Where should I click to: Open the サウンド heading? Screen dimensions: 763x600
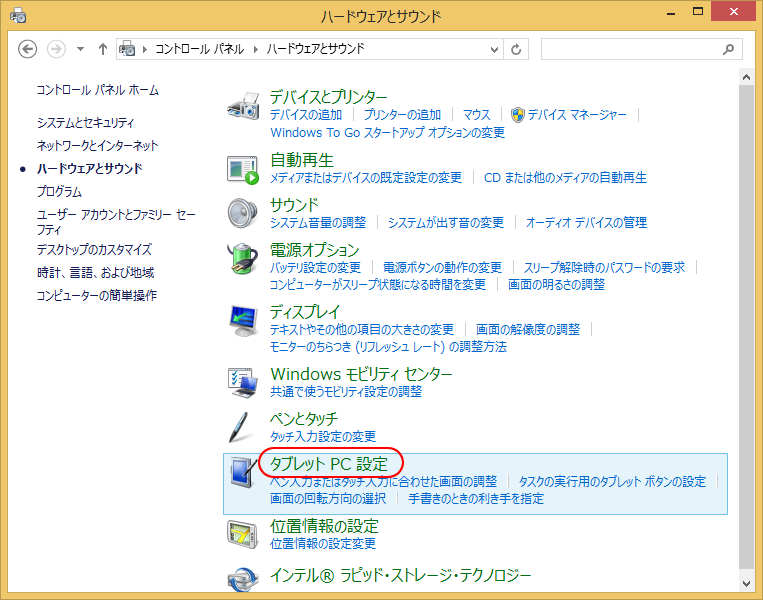click(294, 205)
